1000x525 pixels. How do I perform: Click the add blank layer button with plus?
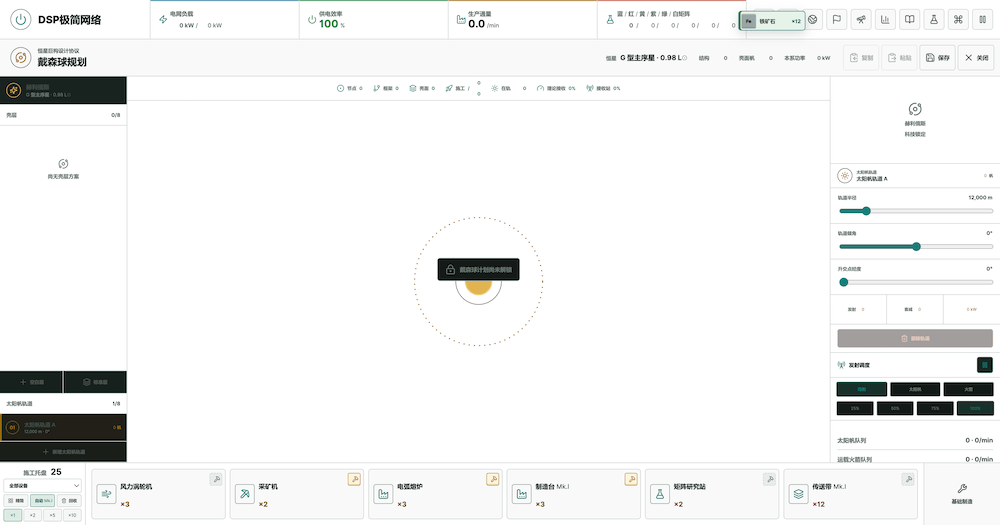[x=31, y=382]
